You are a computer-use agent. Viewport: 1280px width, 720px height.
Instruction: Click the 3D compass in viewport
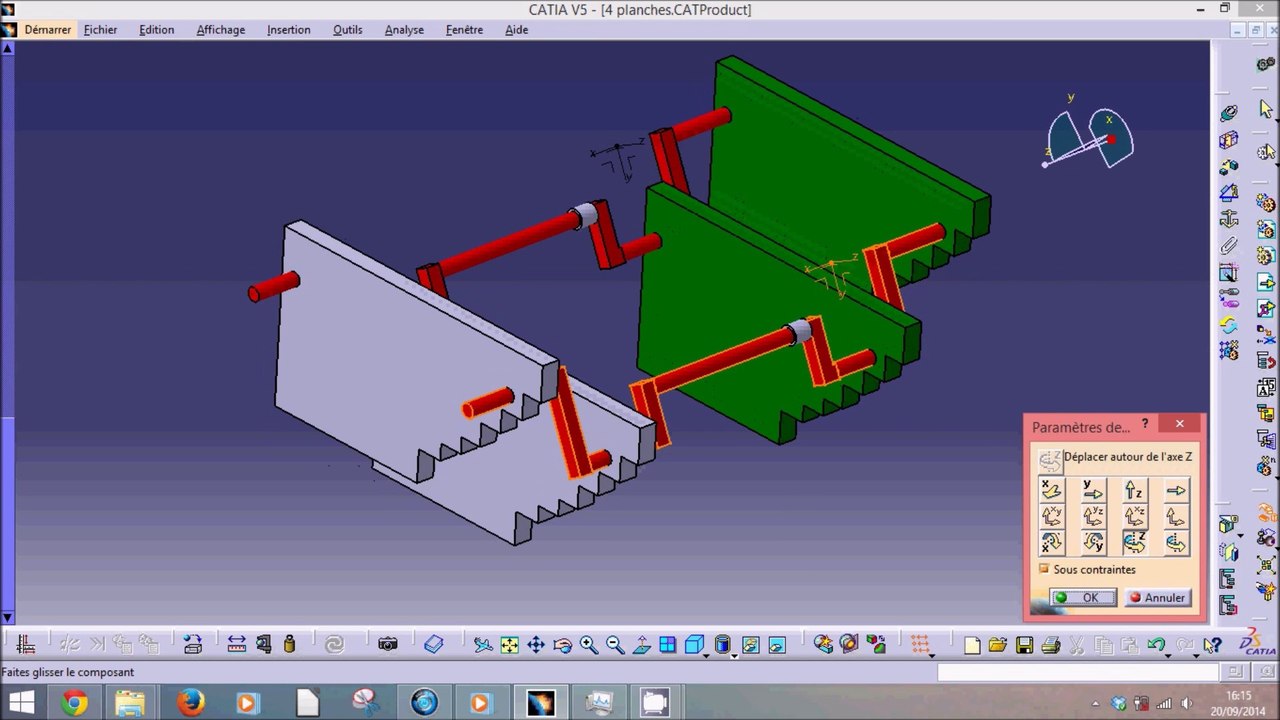point(1089,137)
